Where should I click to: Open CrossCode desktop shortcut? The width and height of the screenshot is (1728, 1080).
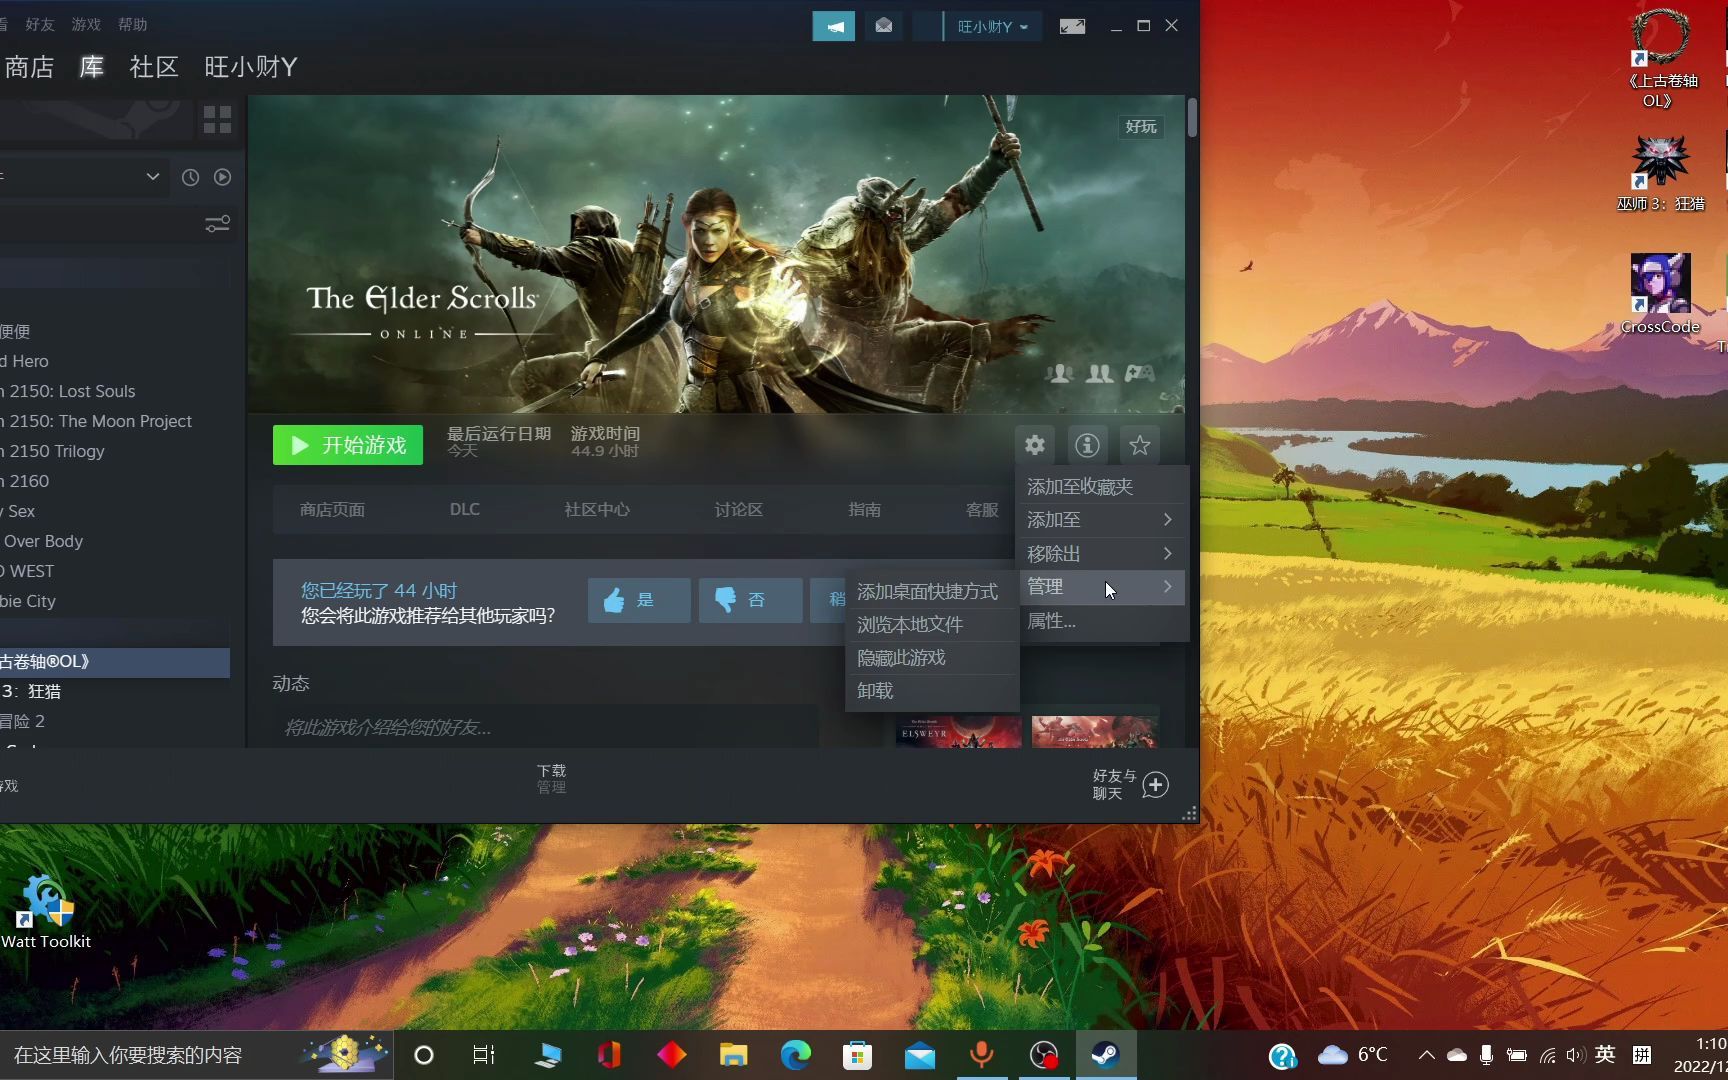(x=1660, y=294)
